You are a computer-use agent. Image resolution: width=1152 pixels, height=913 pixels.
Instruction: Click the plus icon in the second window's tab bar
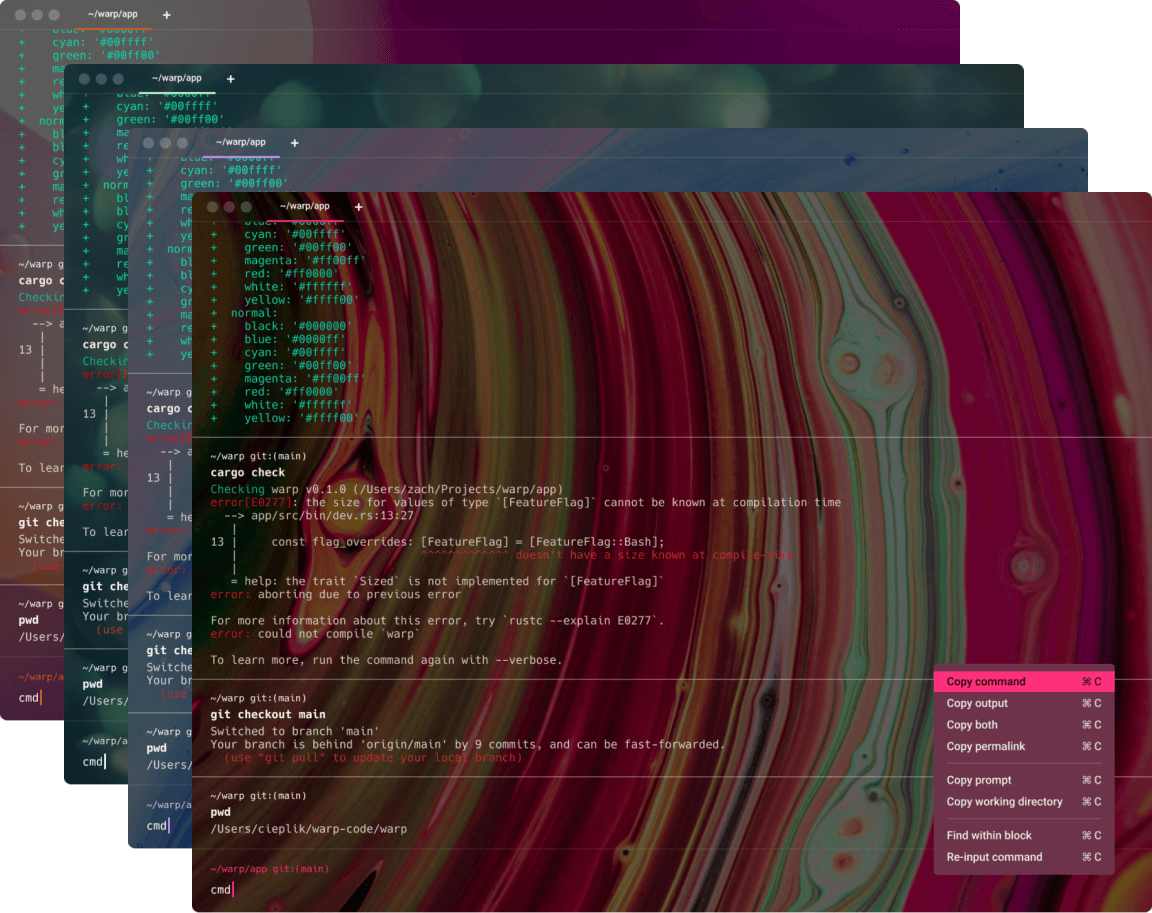point(230,78)
